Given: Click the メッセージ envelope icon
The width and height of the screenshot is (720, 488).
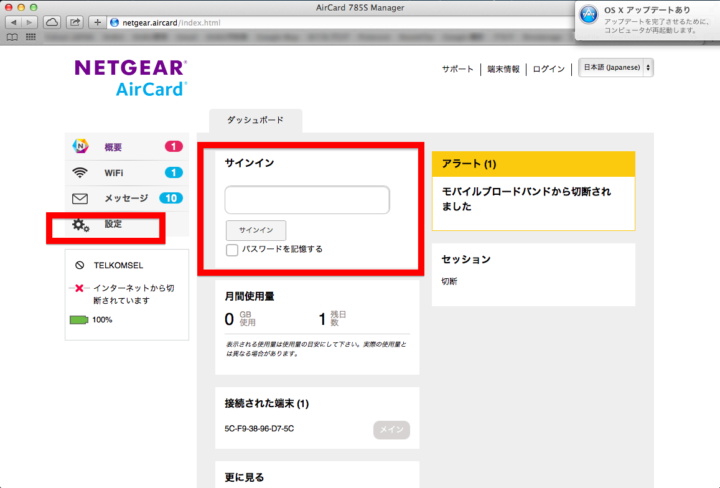Looking at the screenshot, I should tap(80, 199).
